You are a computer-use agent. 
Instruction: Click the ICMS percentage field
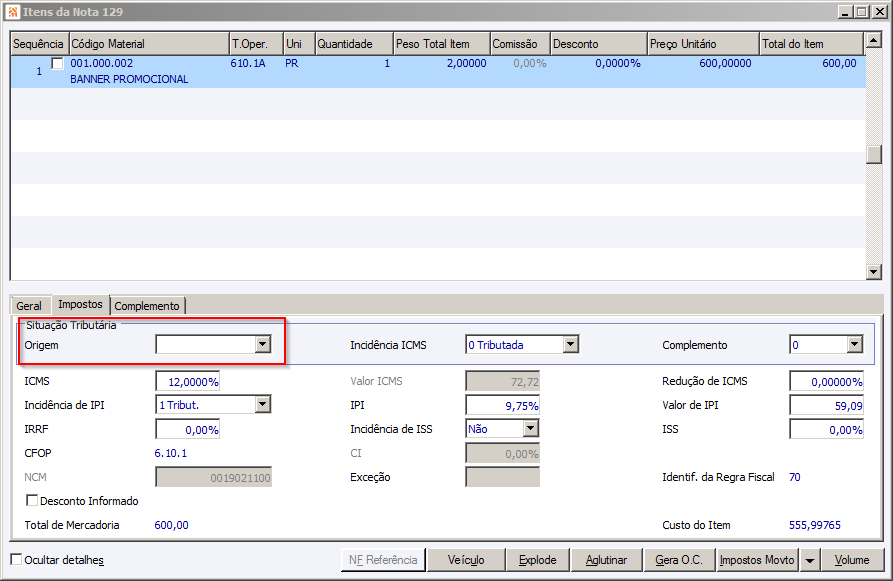pos(188,382)
